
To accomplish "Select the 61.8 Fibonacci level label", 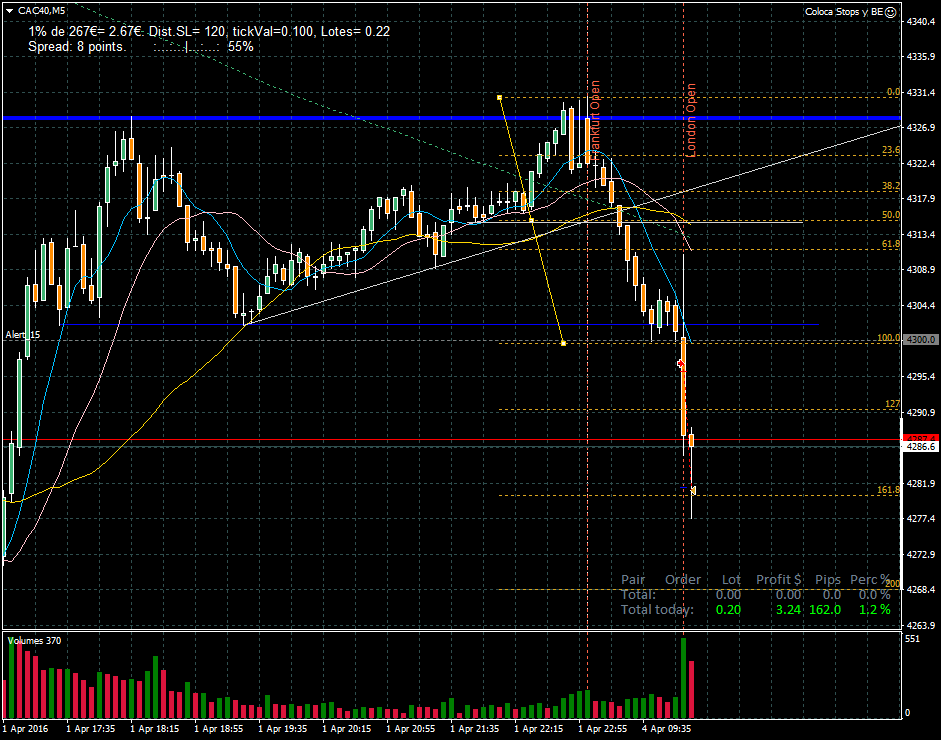I will [890, 244].
